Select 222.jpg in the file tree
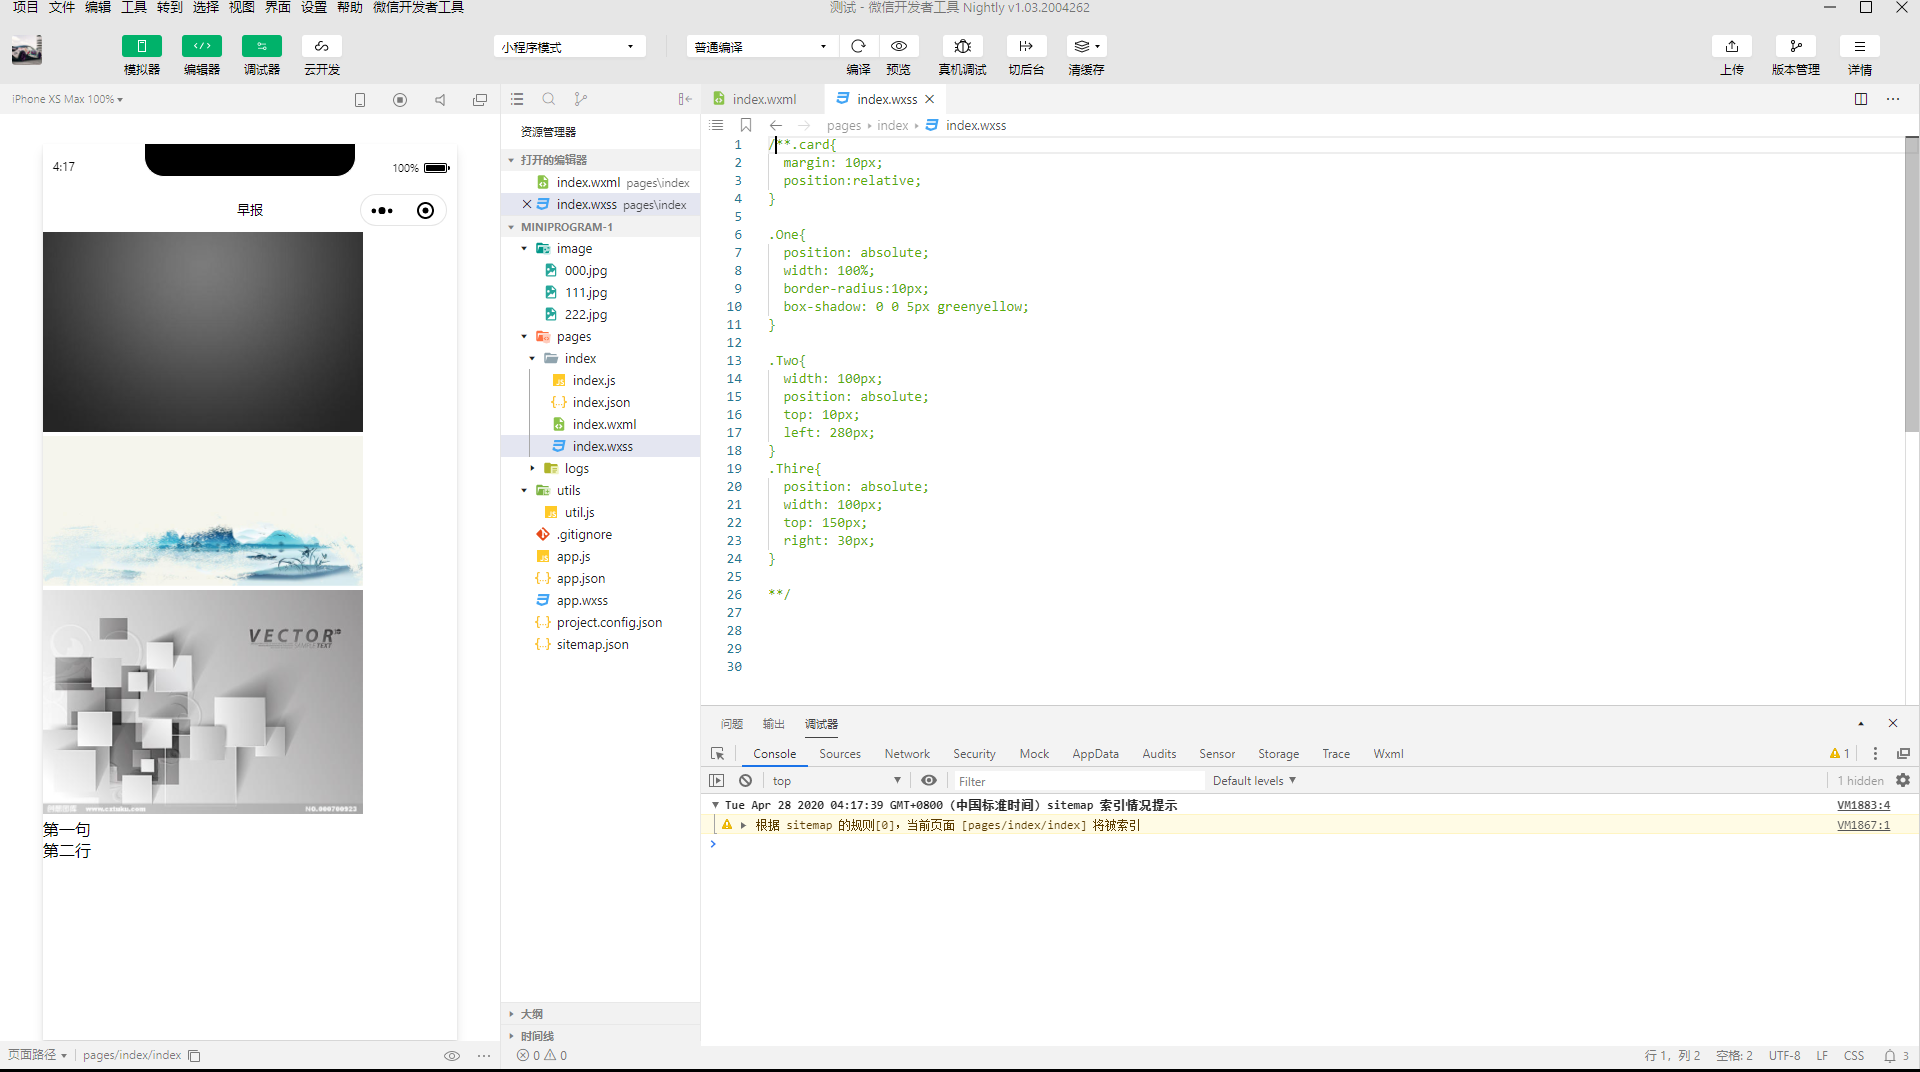 (x=585, y=315)
